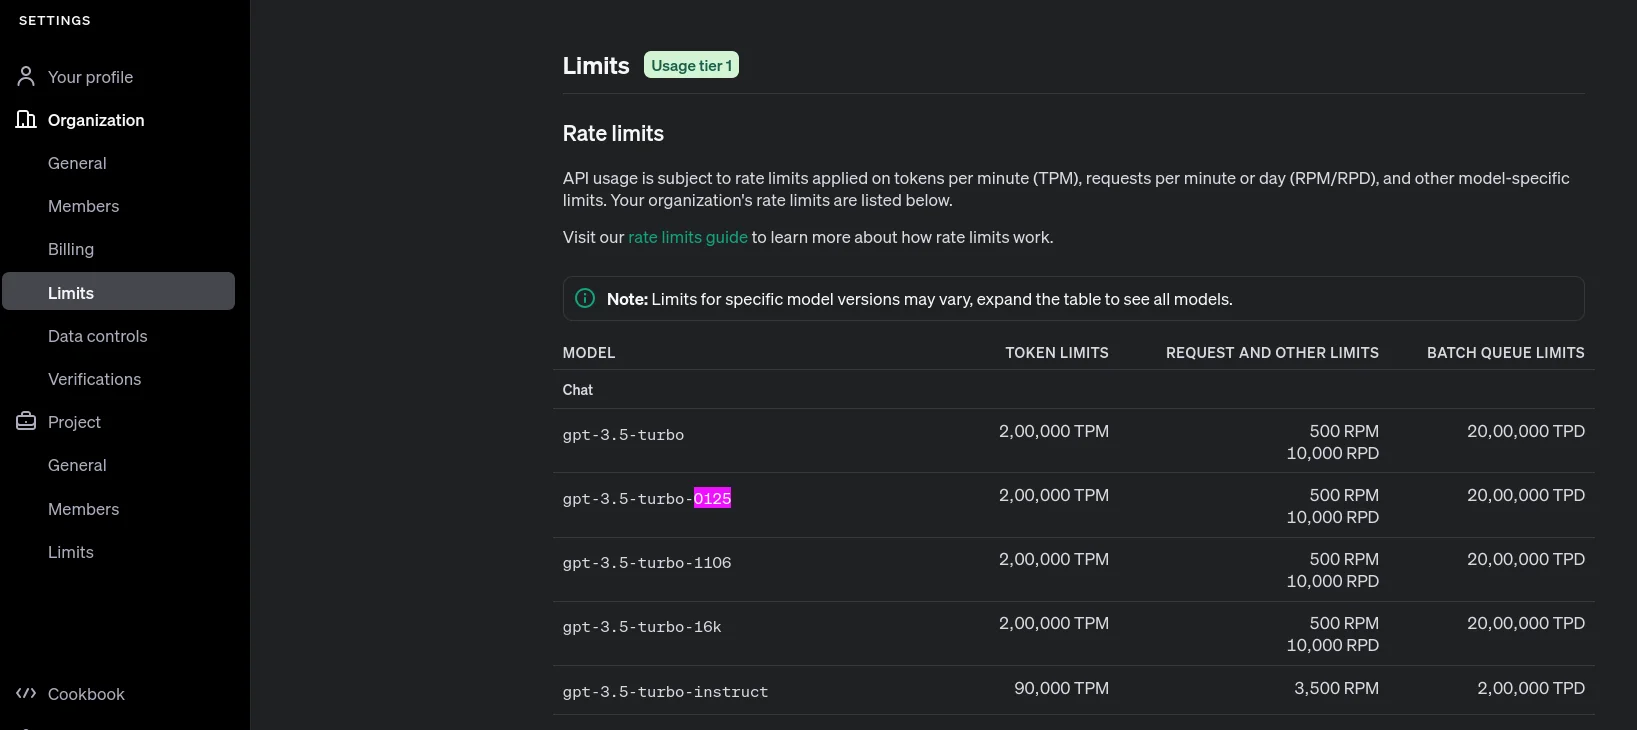This screenshot has width=1637, height=730.
Task: Click the Organization building icon
Action: 26,119
